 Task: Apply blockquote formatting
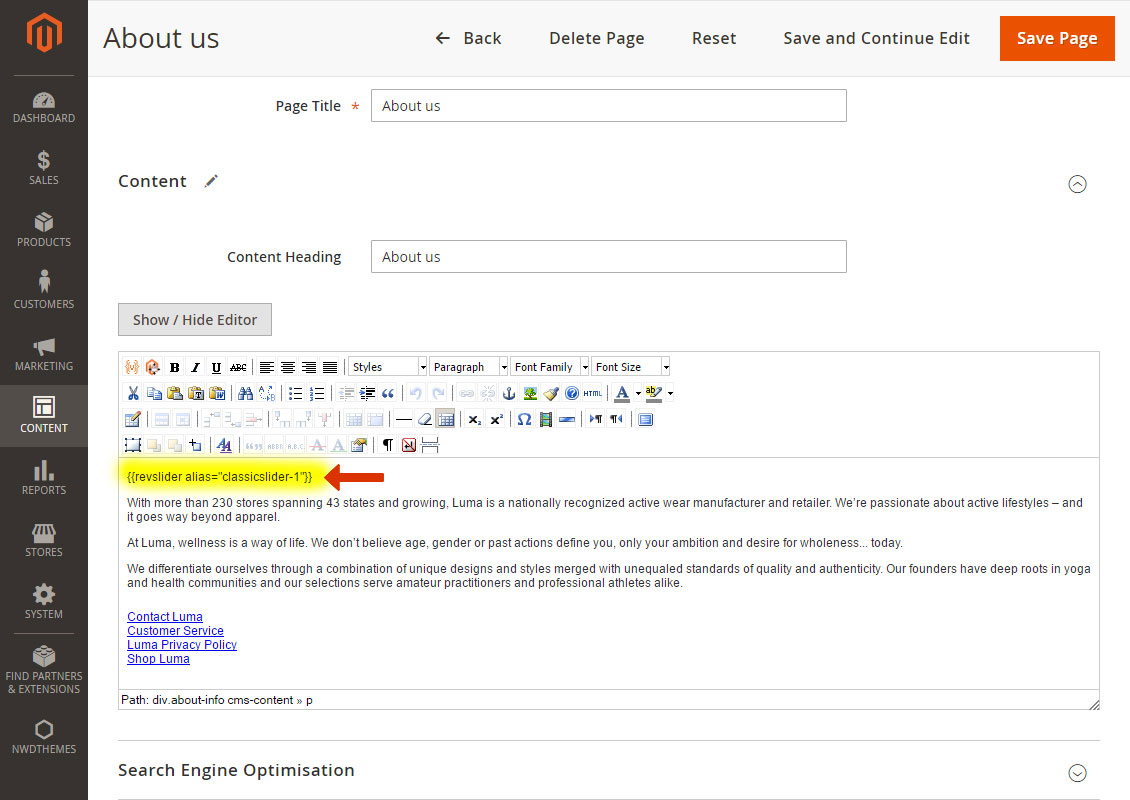tap(388, 394)
